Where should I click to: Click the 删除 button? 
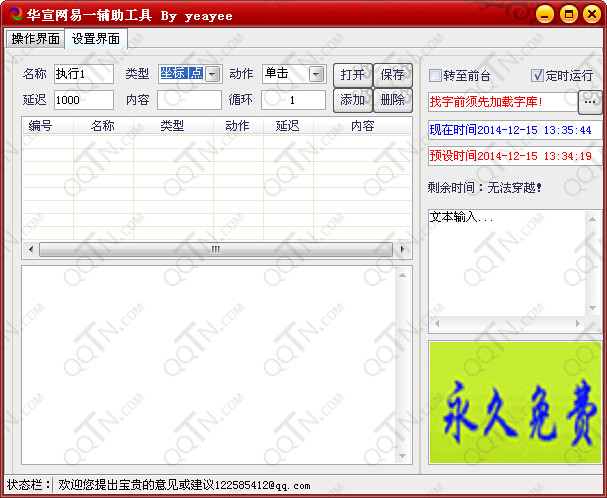click(392, 100)
